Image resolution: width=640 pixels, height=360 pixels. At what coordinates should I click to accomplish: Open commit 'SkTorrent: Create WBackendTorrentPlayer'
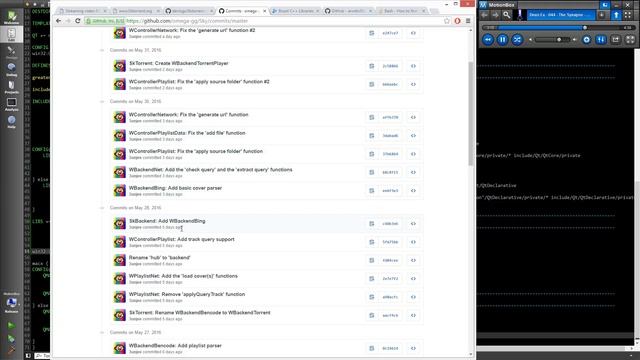[179, 63]
